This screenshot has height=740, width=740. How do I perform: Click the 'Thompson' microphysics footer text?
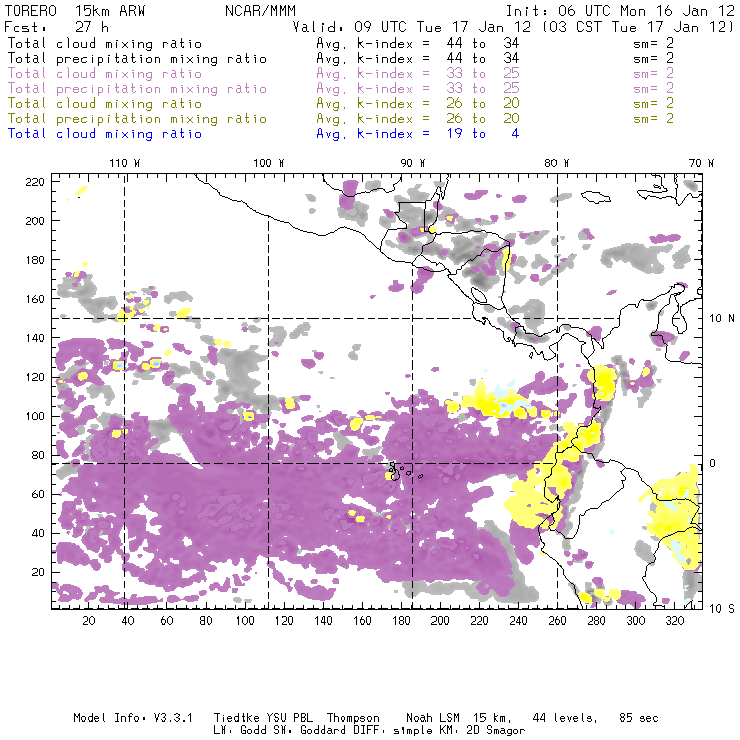353,718
